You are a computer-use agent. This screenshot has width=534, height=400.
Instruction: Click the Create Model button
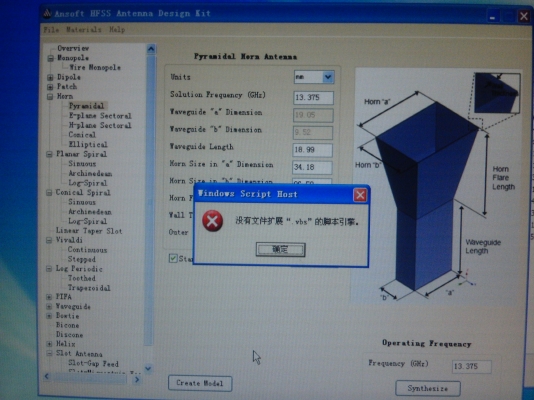click(200, 383)
